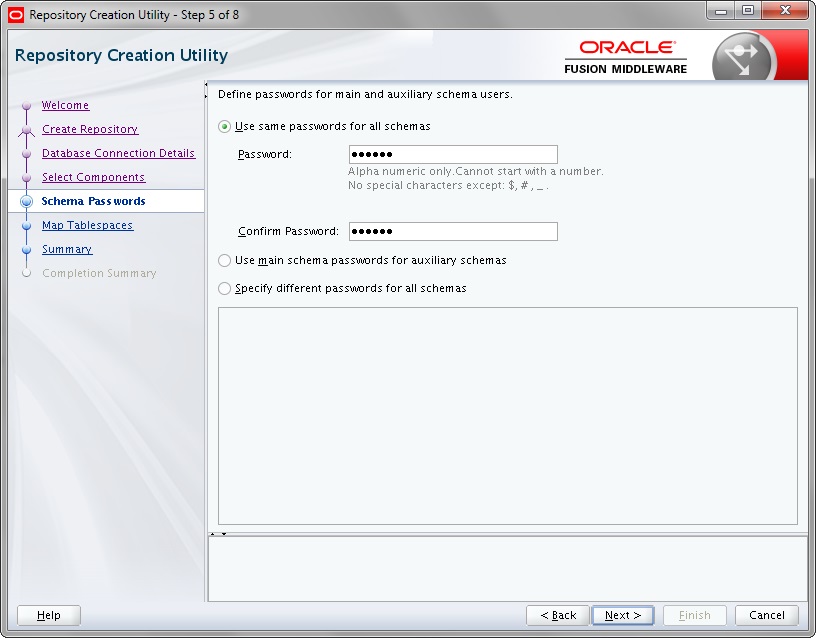
Task: Close the Repository Creation Utility window
Action: point(785,11)
